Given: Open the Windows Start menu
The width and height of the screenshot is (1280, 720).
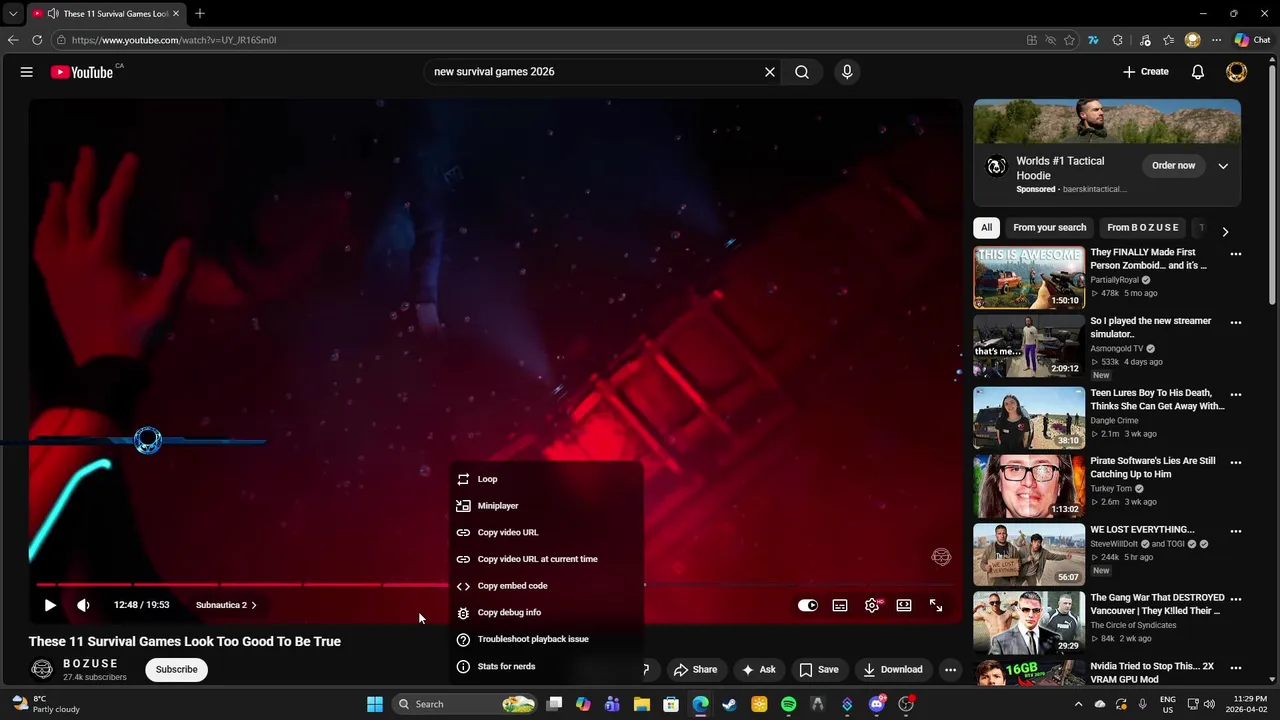Looking at the screenshot, I should point(375,704).
